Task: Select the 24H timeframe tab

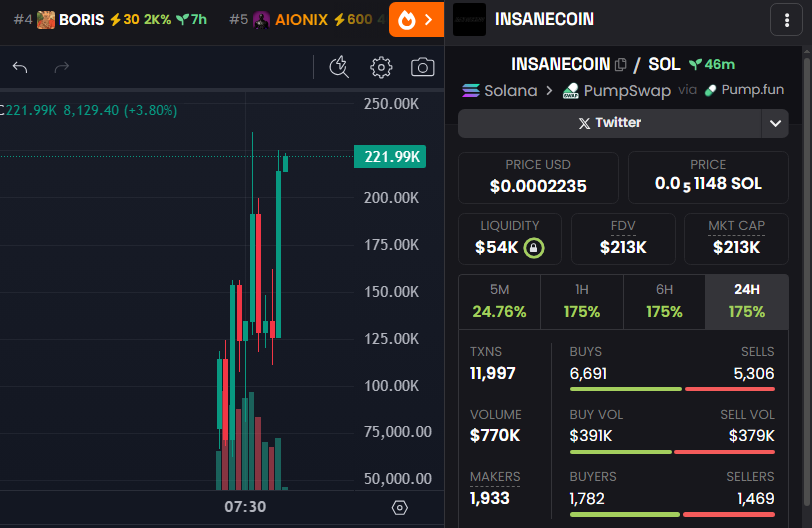Action: (747, 302)
